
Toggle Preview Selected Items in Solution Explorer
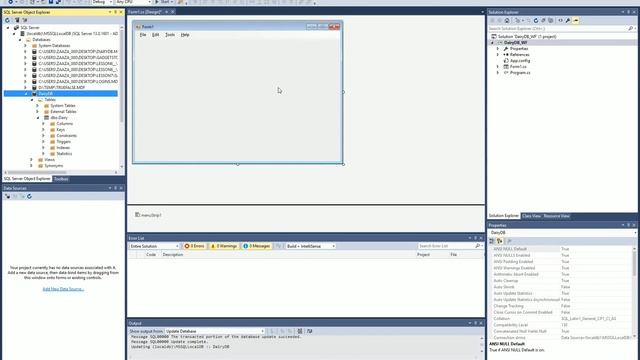[x=576, y=20]
